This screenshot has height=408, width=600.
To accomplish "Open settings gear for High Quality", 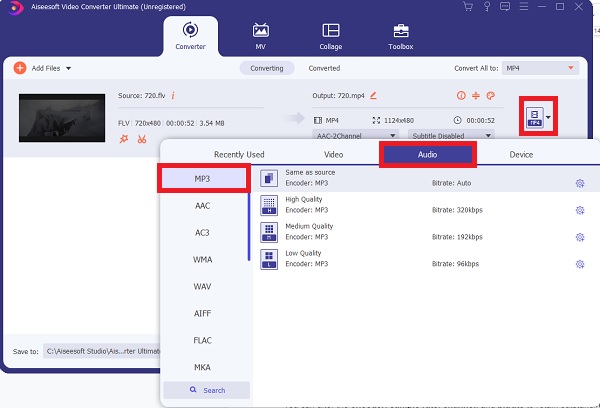I will coord(580,210).
